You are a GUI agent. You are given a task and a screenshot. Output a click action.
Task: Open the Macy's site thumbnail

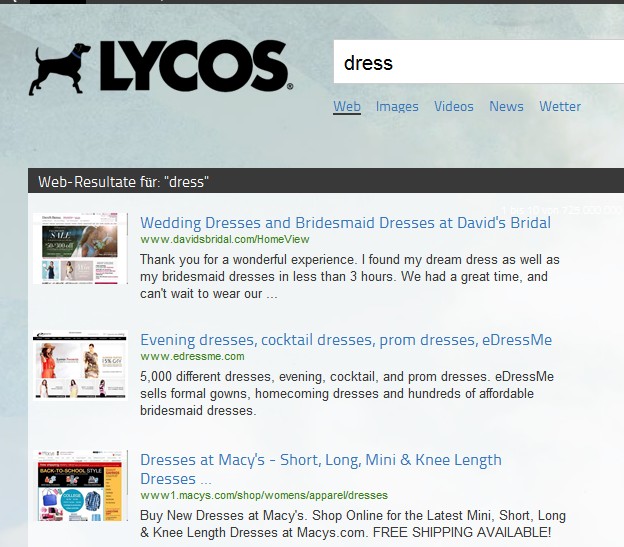(x=80, y=485)
